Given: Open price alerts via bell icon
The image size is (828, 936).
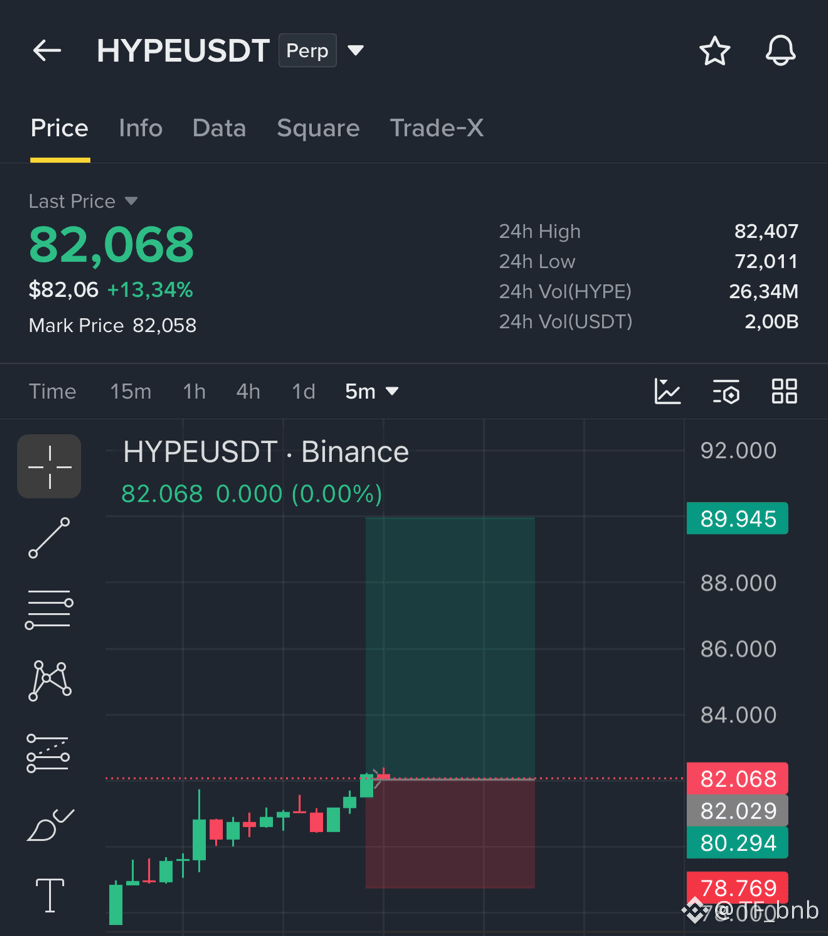Looking at the screenshot, I should coord(780,51).
